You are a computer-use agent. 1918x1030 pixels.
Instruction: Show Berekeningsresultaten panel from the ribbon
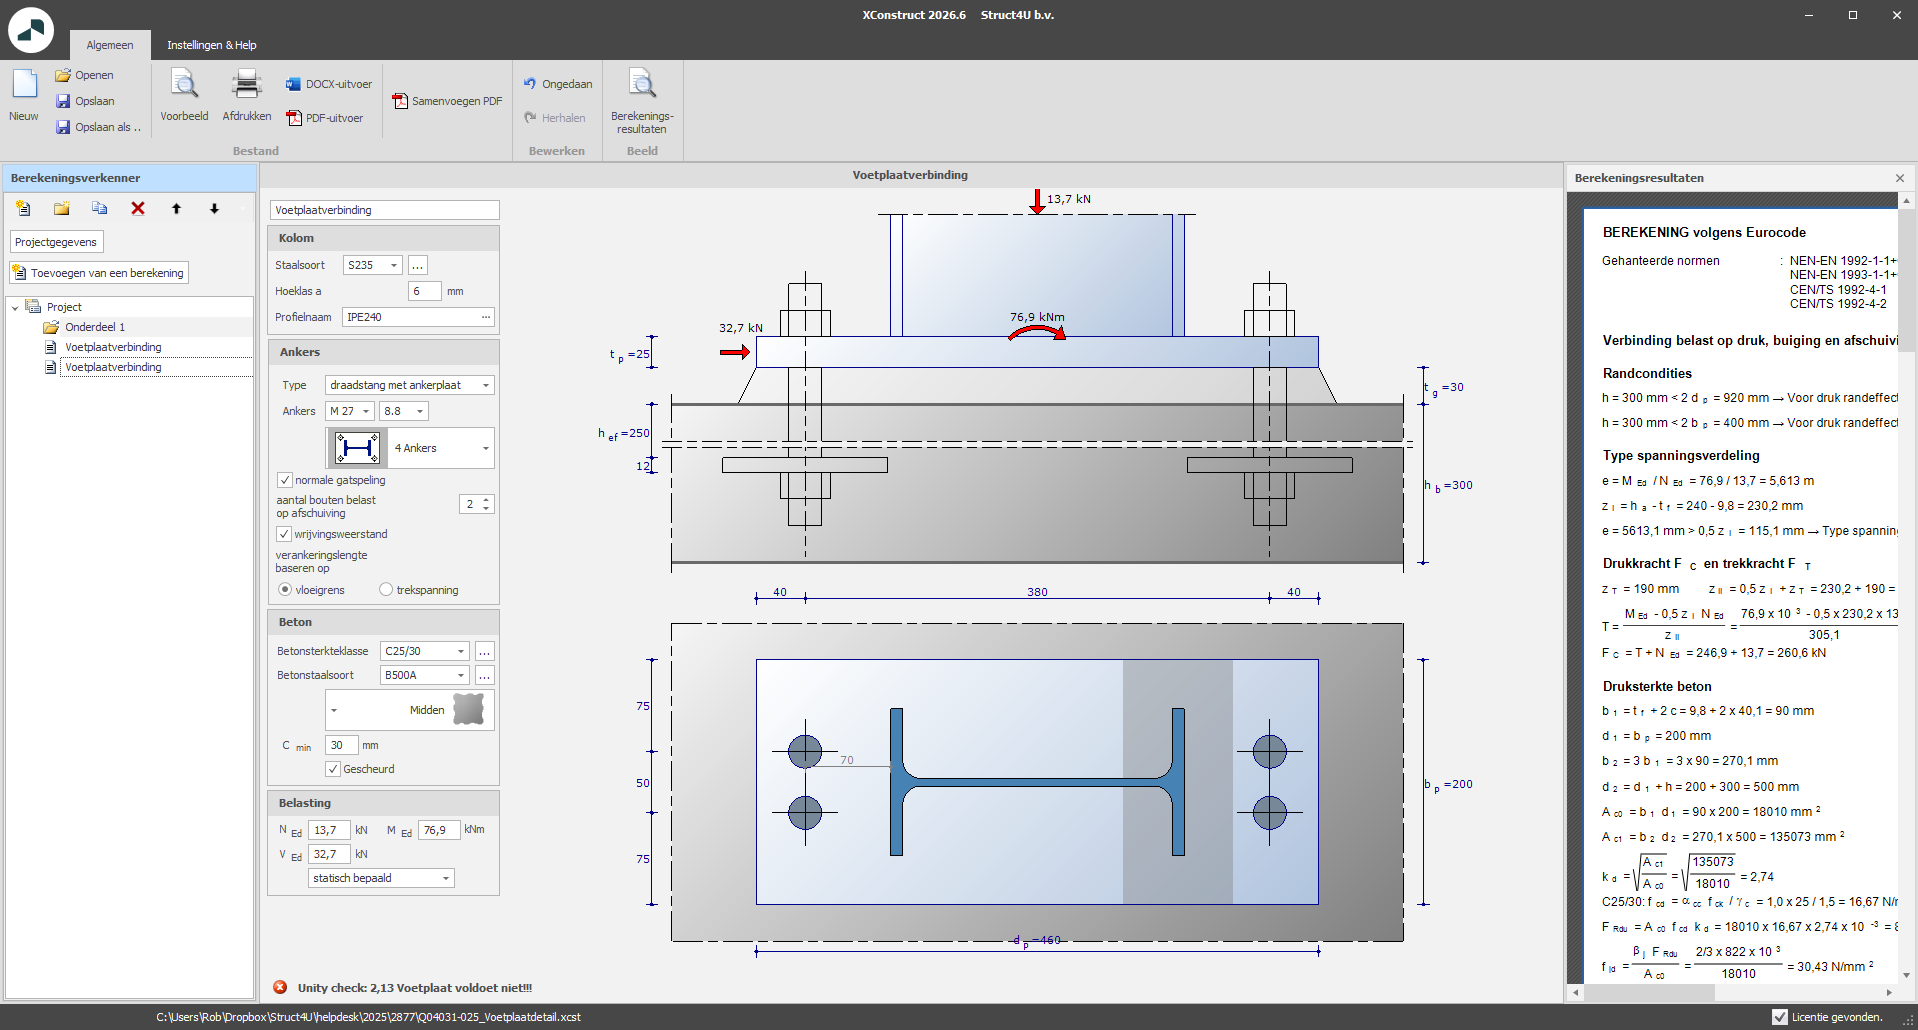(642, 86)
